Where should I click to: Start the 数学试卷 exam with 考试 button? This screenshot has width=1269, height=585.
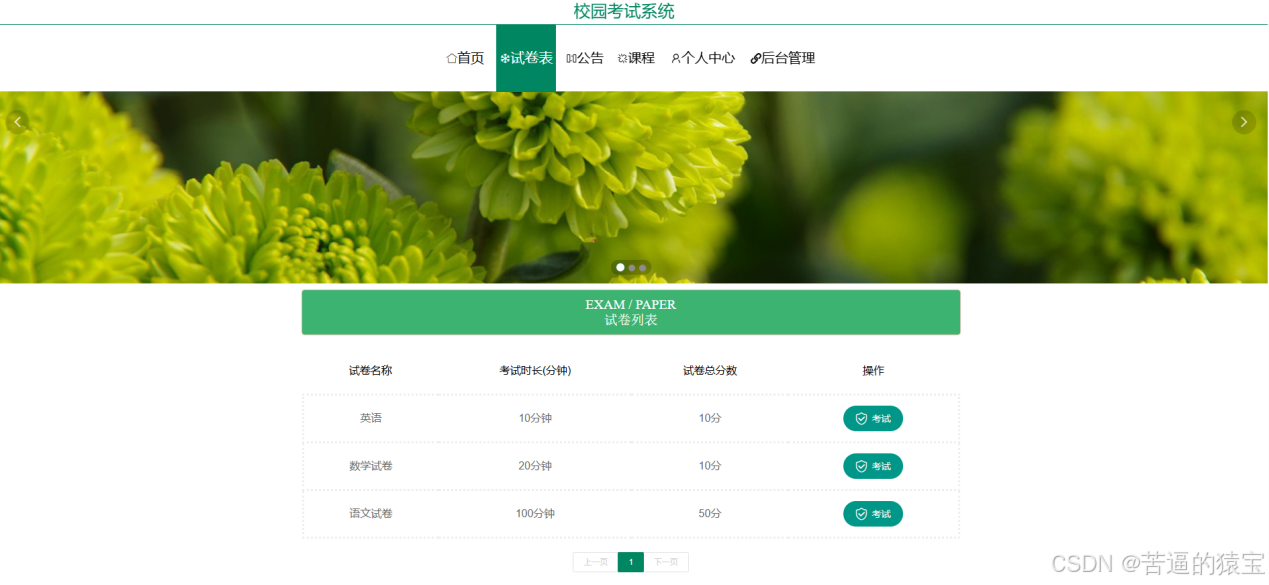point(873,466)
